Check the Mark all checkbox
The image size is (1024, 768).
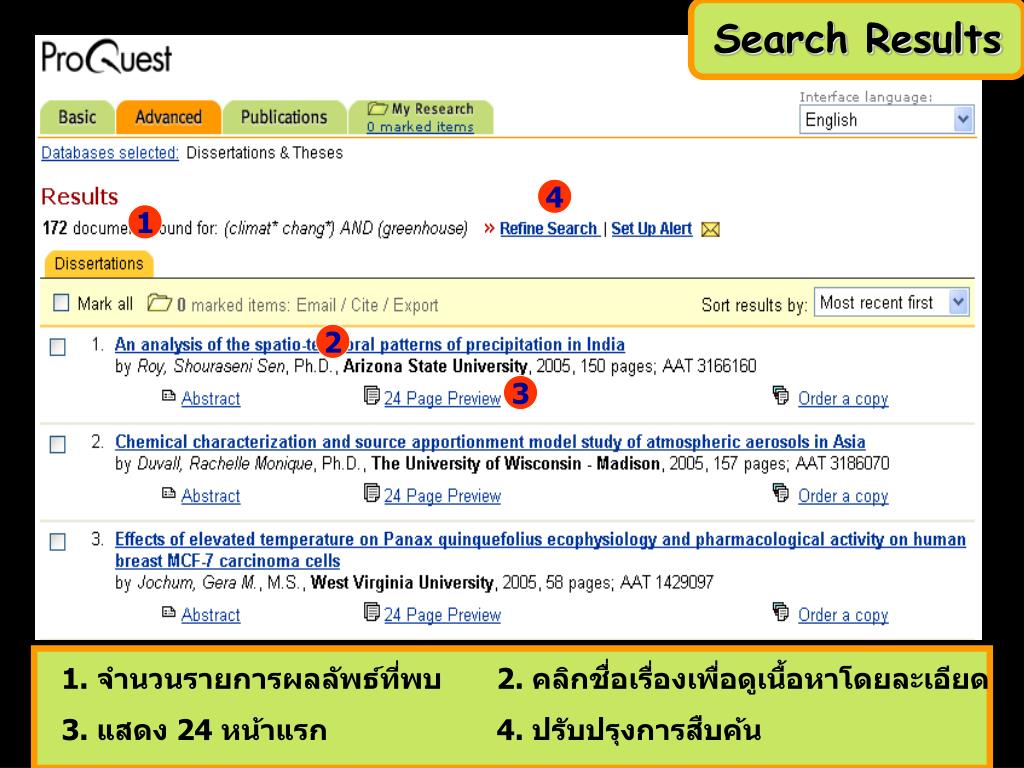pyautogui.click(x=61, y=302)
